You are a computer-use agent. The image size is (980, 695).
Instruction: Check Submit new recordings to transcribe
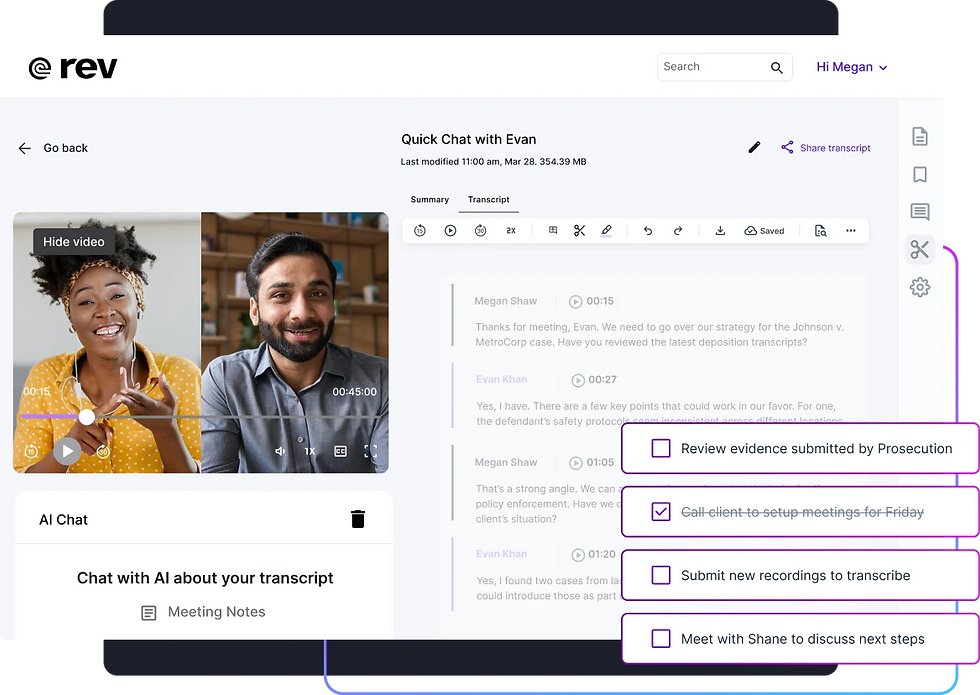(x=661, y=575)
